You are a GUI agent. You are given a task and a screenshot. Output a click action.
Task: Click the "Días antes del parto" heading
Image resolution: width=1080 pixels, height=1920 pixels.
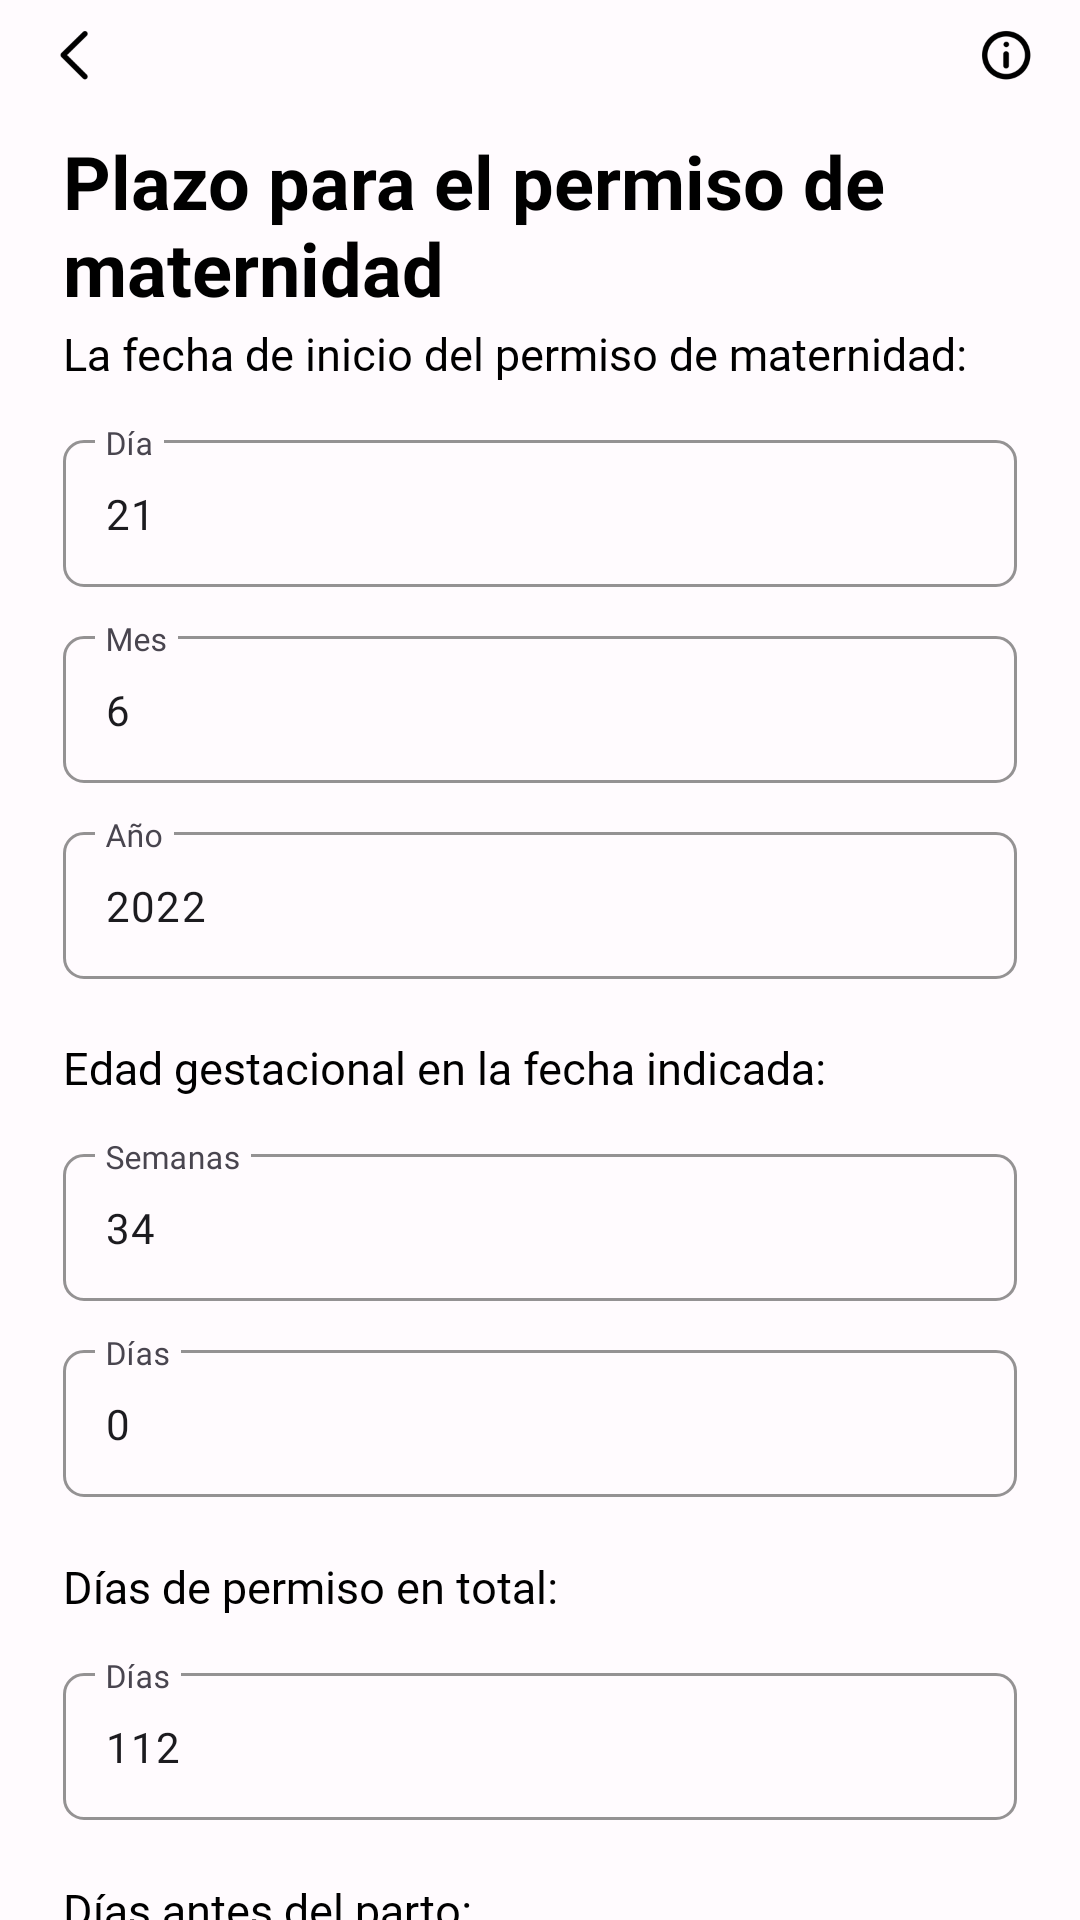(x=267, y=1904)
